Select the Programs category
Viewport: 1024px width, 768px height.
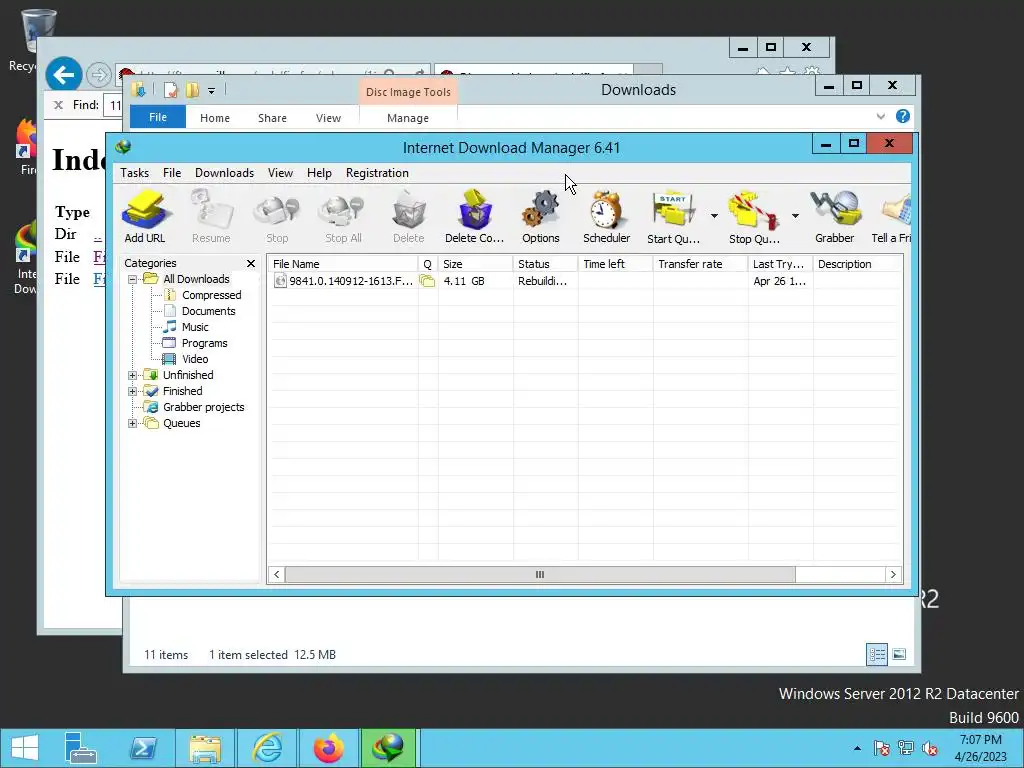204,344
